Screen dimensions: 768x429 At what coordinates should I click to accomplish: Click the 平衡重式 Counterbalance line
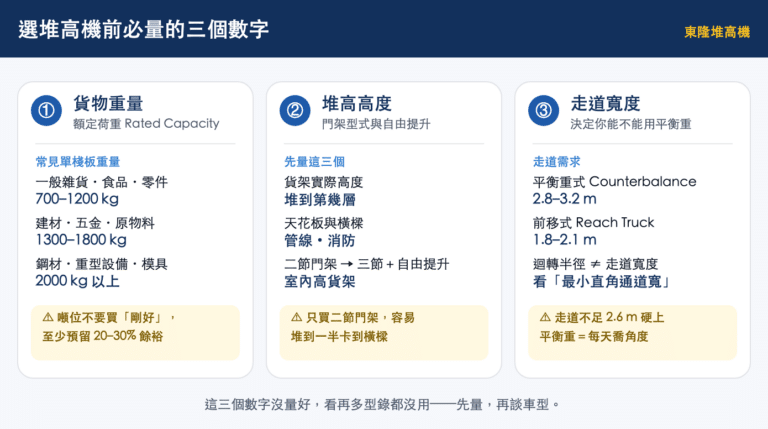pos(614,182)
